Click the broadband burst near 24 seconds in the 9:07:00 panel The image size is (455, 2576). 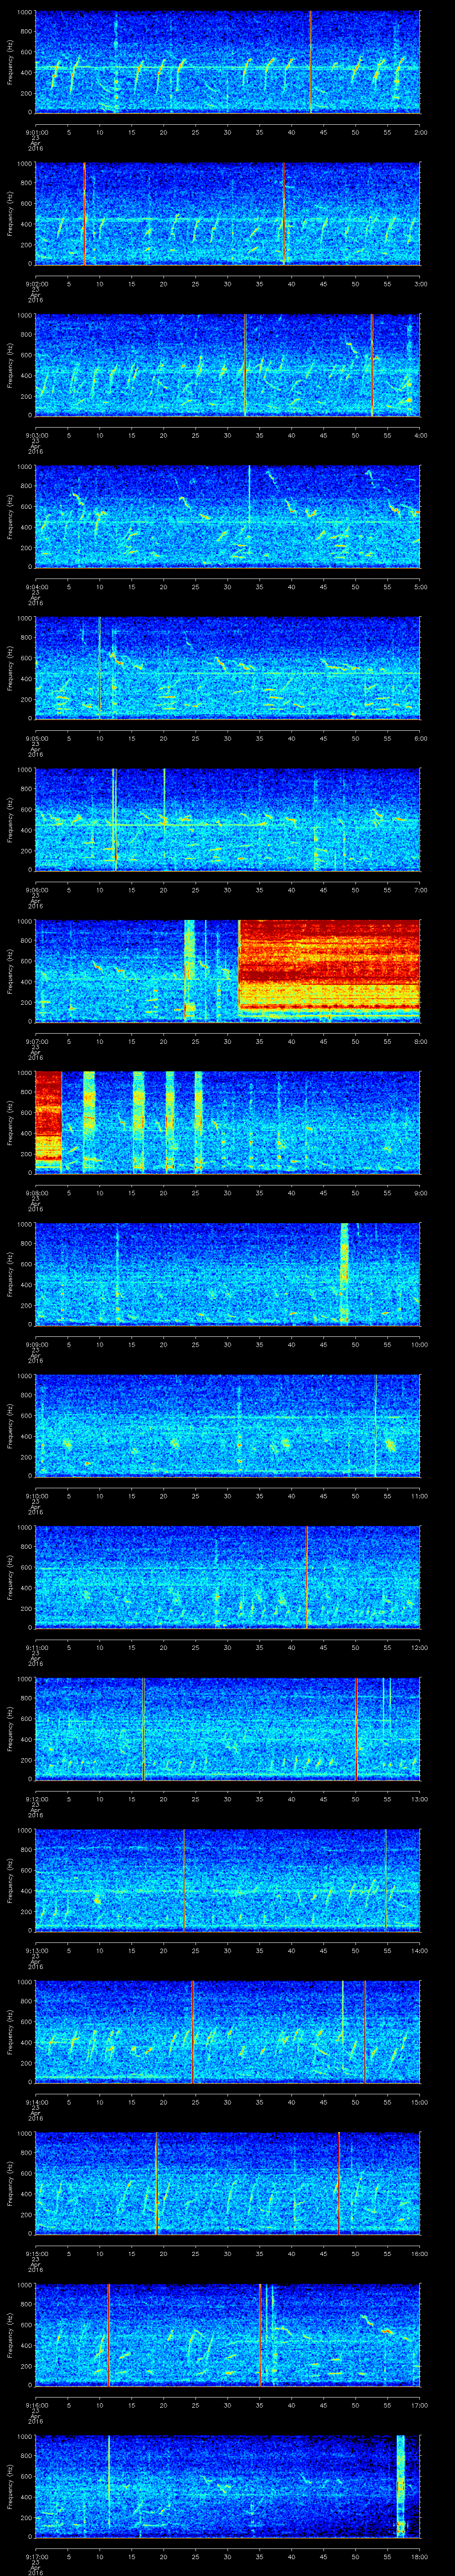tap(189, 970)
